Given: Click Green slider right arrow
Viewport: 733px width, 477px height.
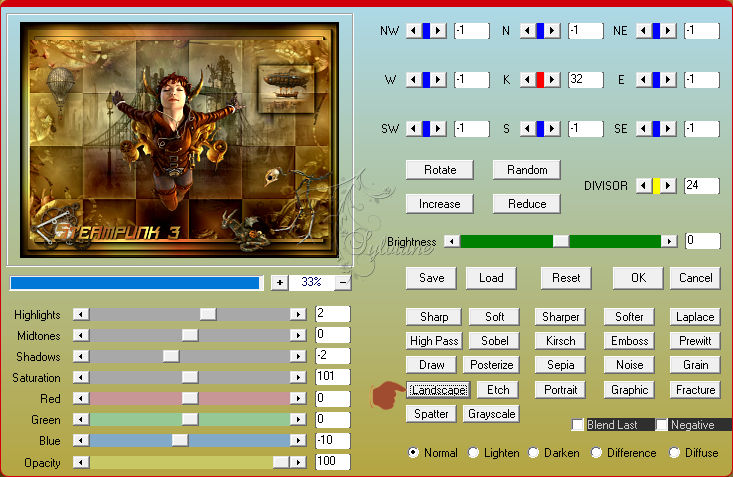Looking at the screenshot, I should (298, 419).
